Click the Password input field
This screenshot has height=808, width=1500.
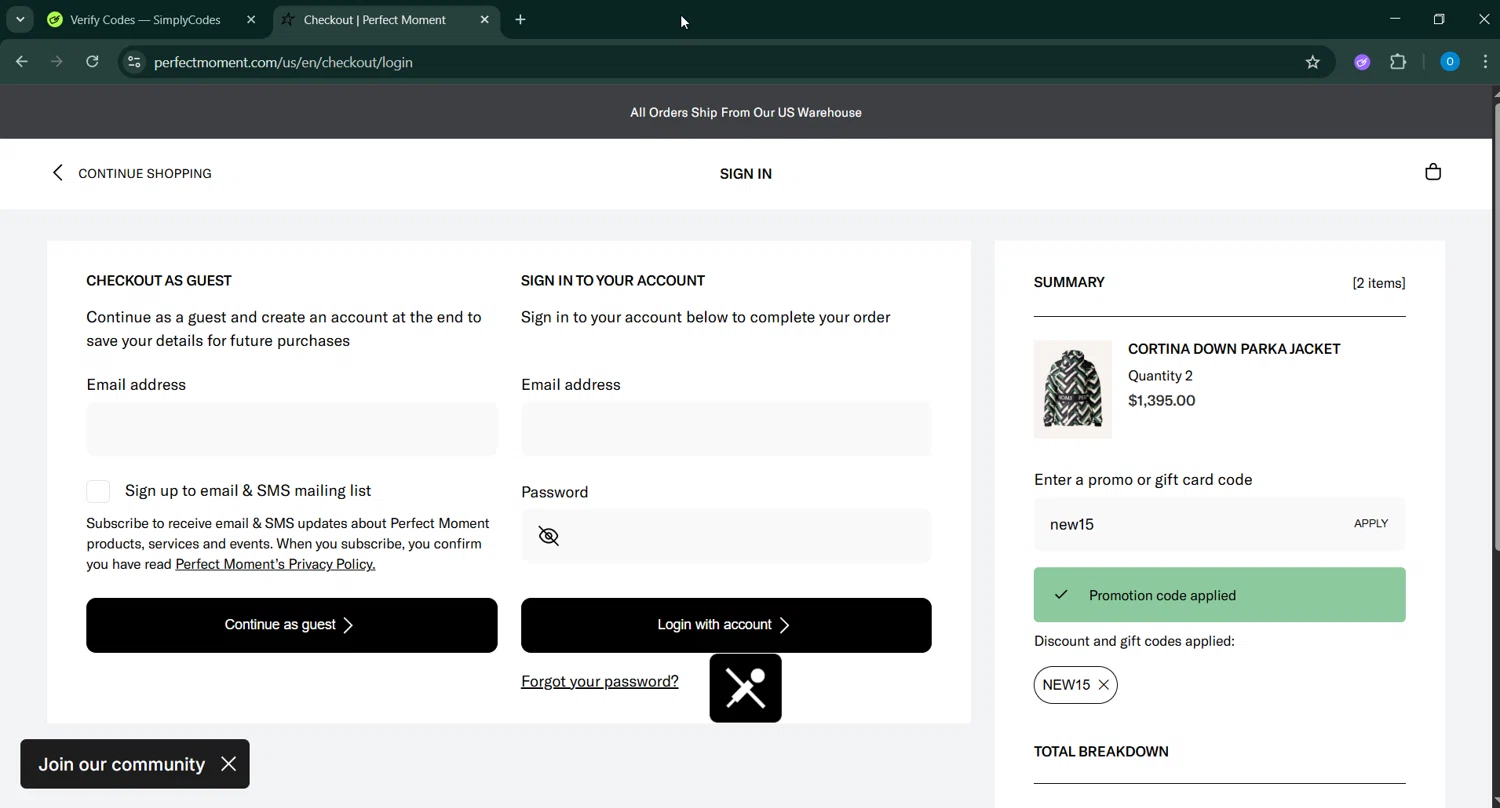[x=726, y=536]
